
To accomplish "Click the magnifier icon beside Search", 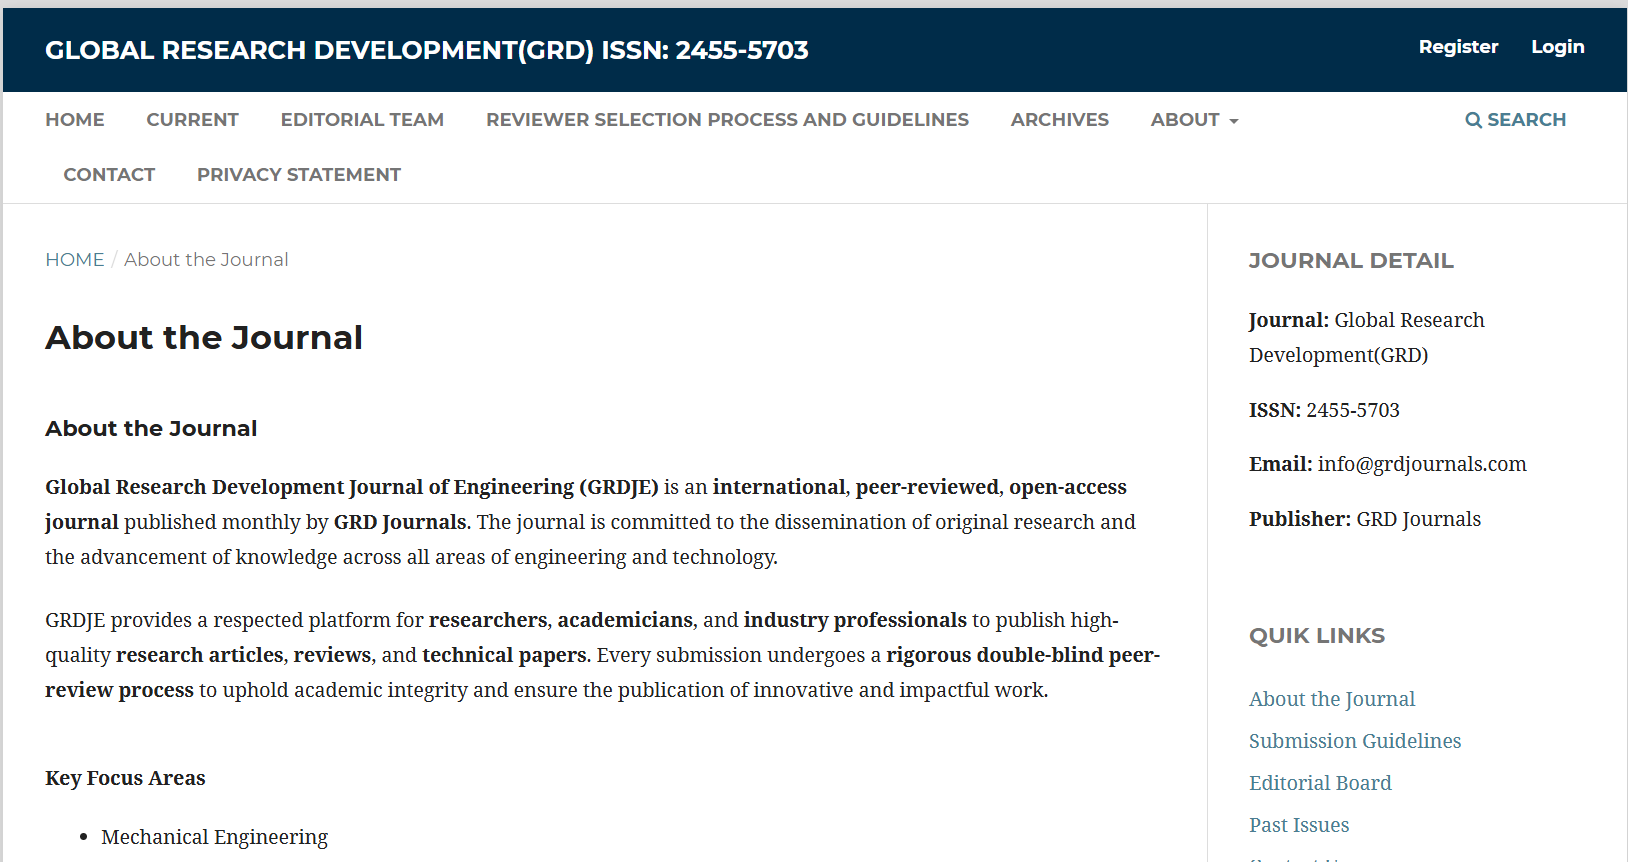I will 1473,120.
